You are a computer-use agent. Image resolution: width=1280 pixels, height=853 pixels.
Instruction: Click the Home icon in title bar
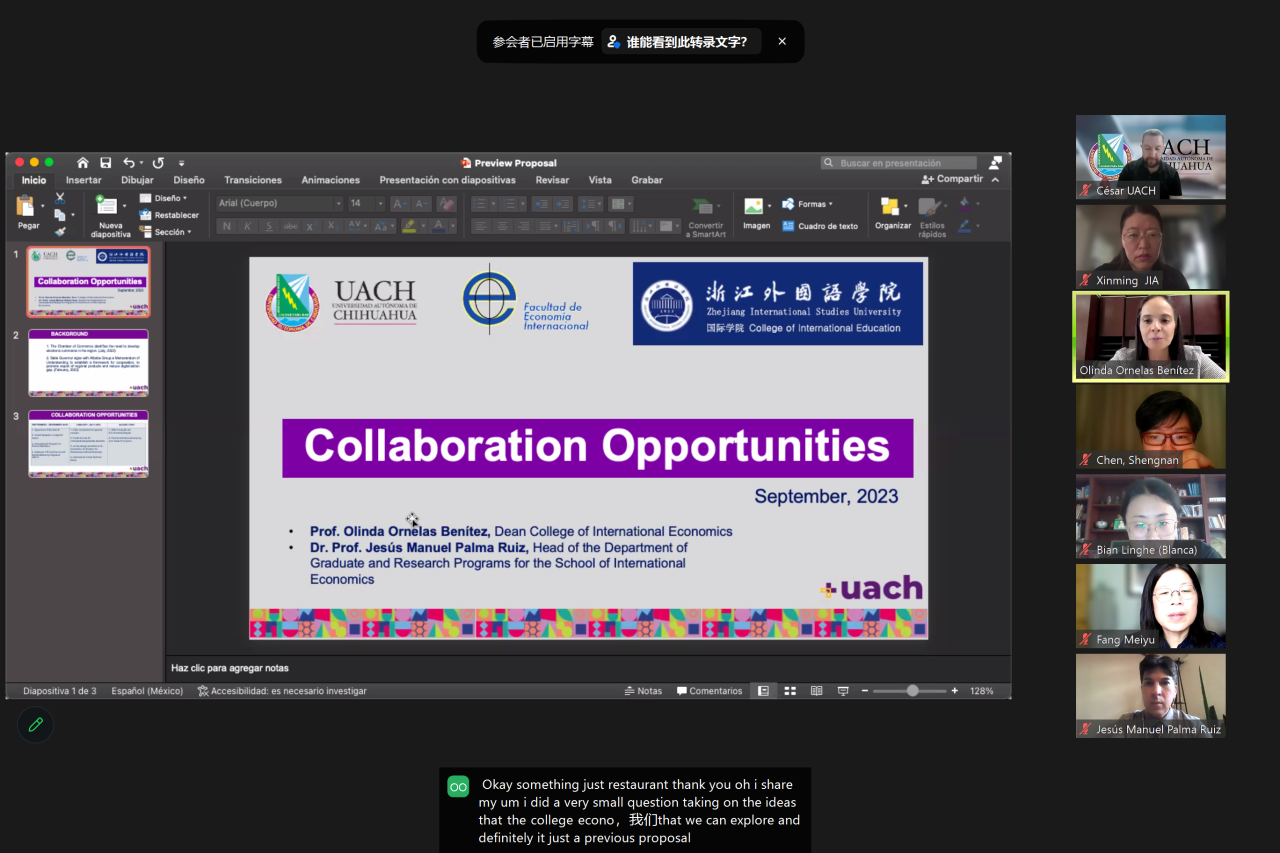[x=83, y=163]
